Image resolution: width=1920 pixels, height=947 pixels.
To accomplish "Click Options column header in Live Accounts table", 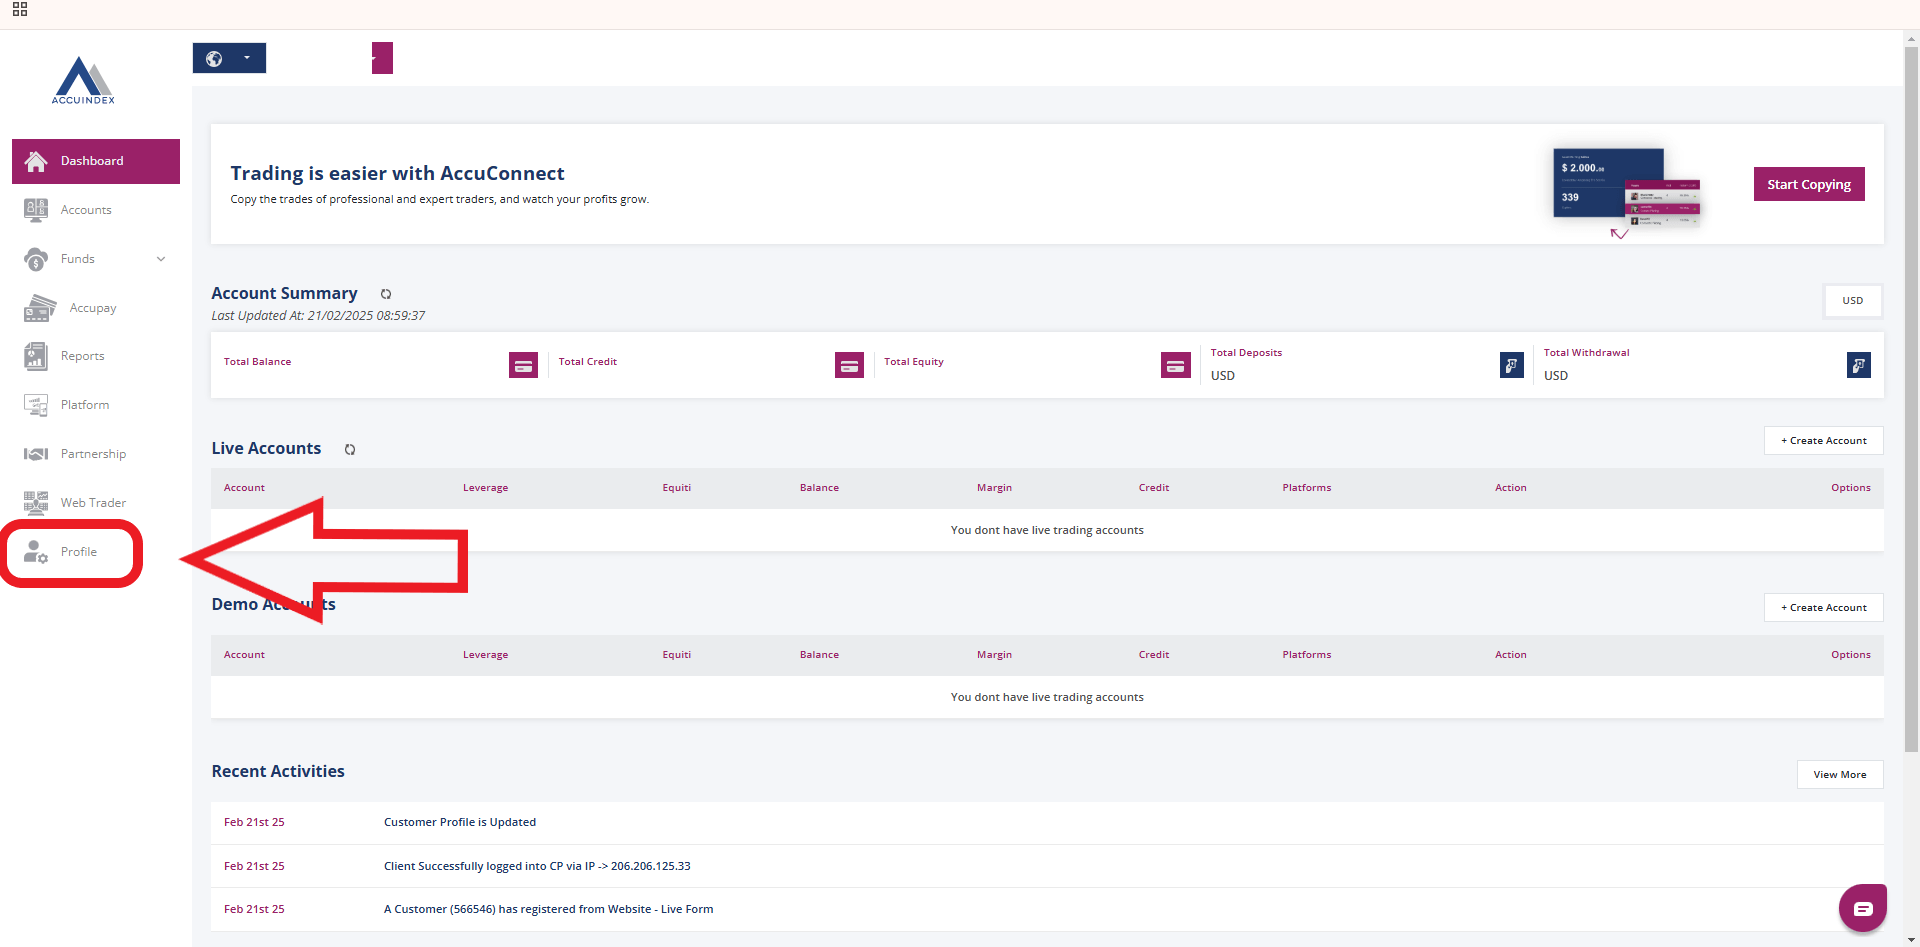I will click(x=1851, y=488).
